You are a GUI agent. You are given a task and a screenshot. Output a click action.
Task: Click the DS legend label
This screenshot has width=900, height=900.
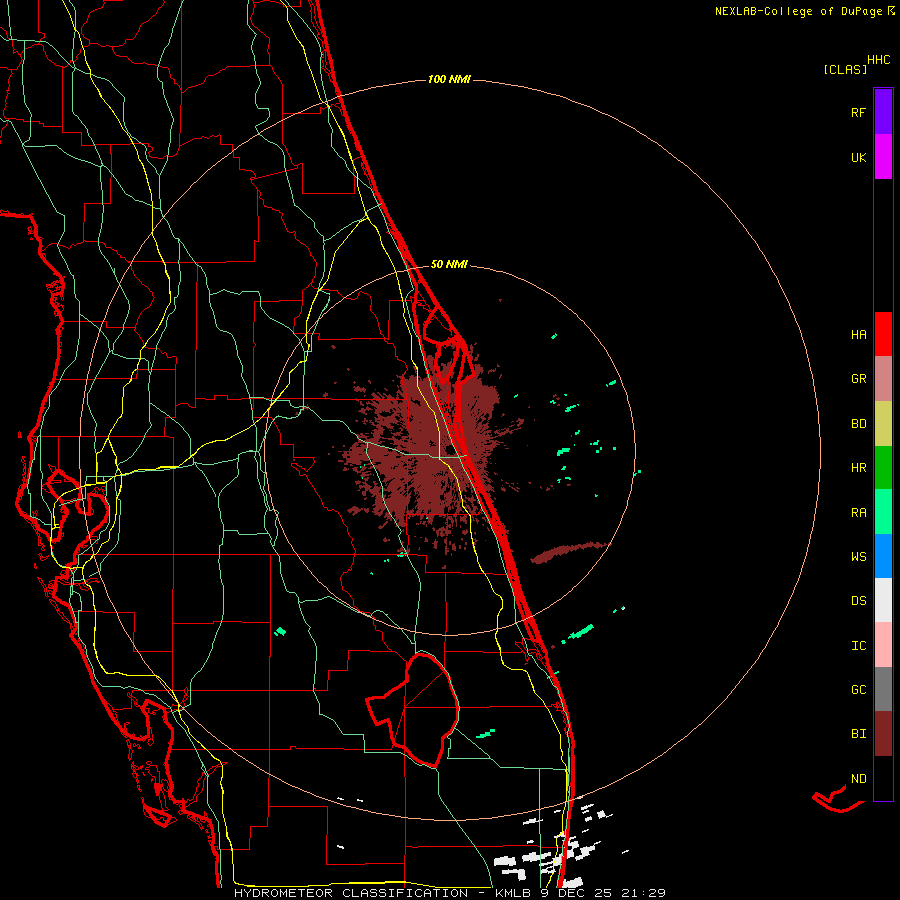pyautogui.click(x=858, y=601)
